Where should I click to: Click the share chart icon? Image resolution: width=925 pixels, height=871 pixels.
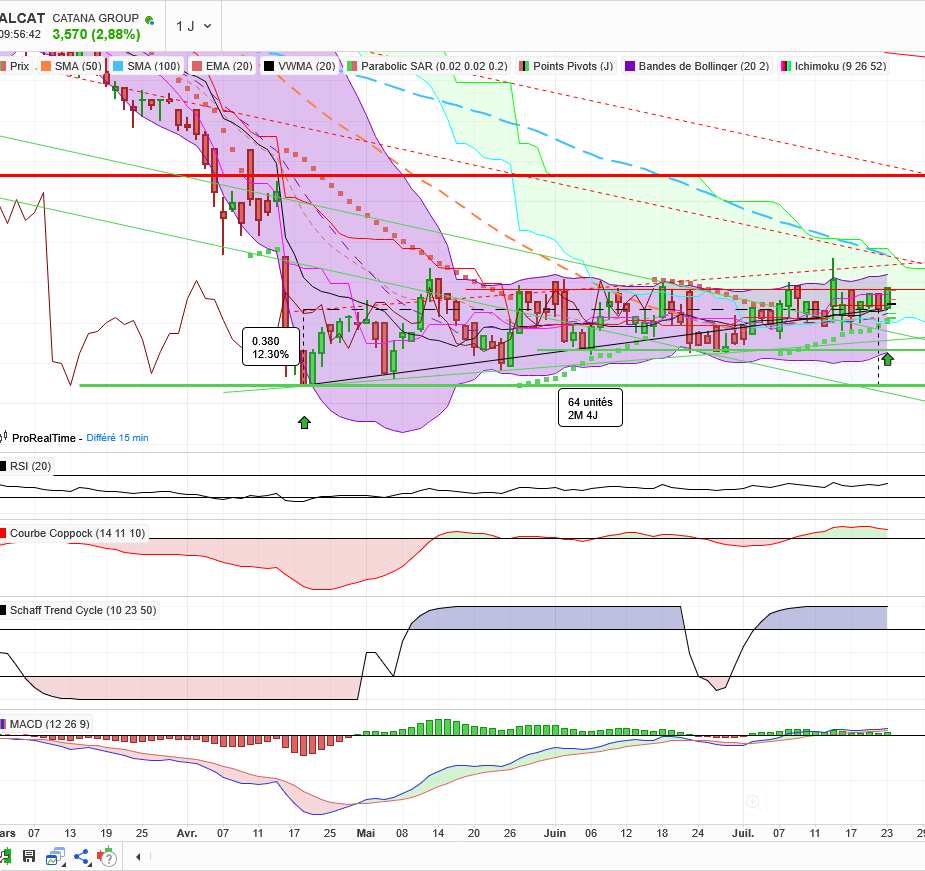tap(82, 856)
